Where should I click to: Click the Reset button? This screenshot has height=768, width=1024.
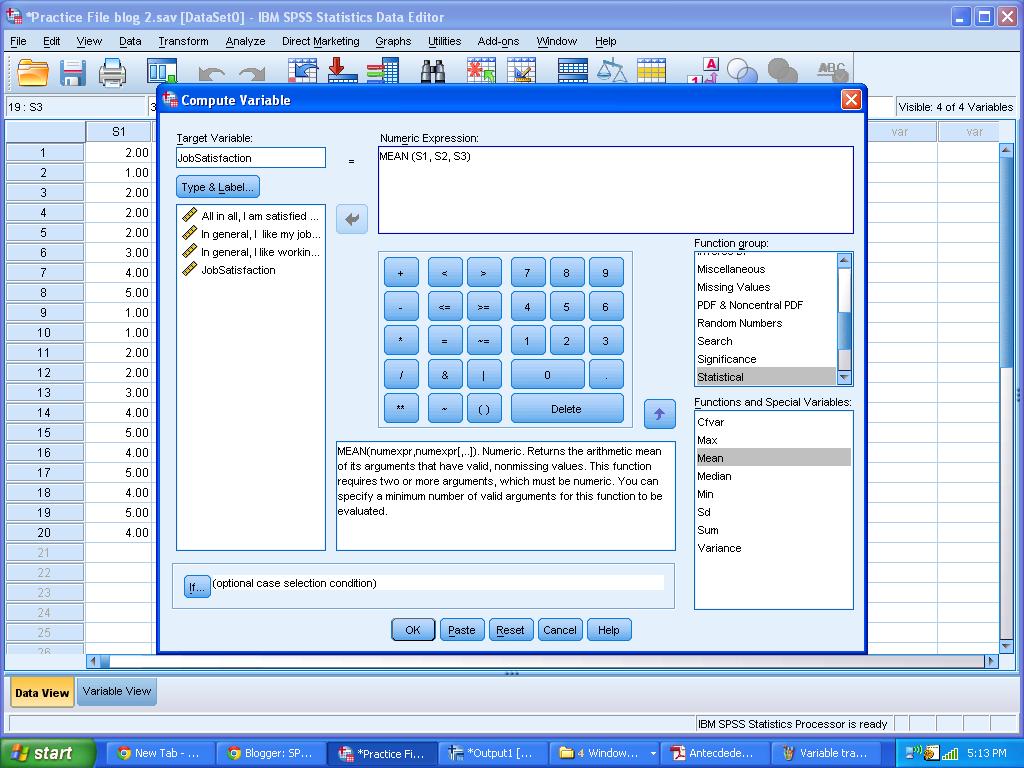point(510,630)
